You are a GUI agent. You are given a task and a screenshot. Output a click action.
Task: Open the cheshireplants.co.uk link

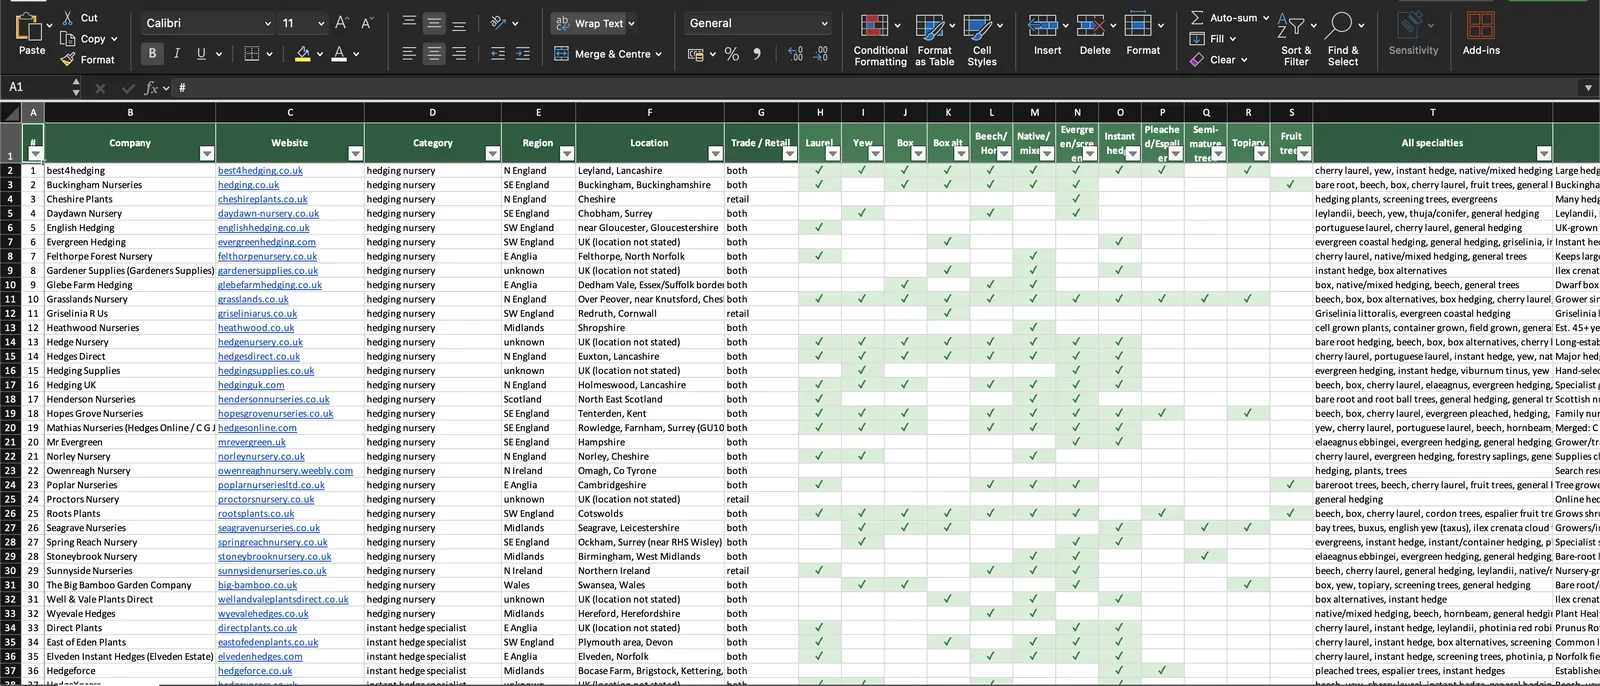261,199
